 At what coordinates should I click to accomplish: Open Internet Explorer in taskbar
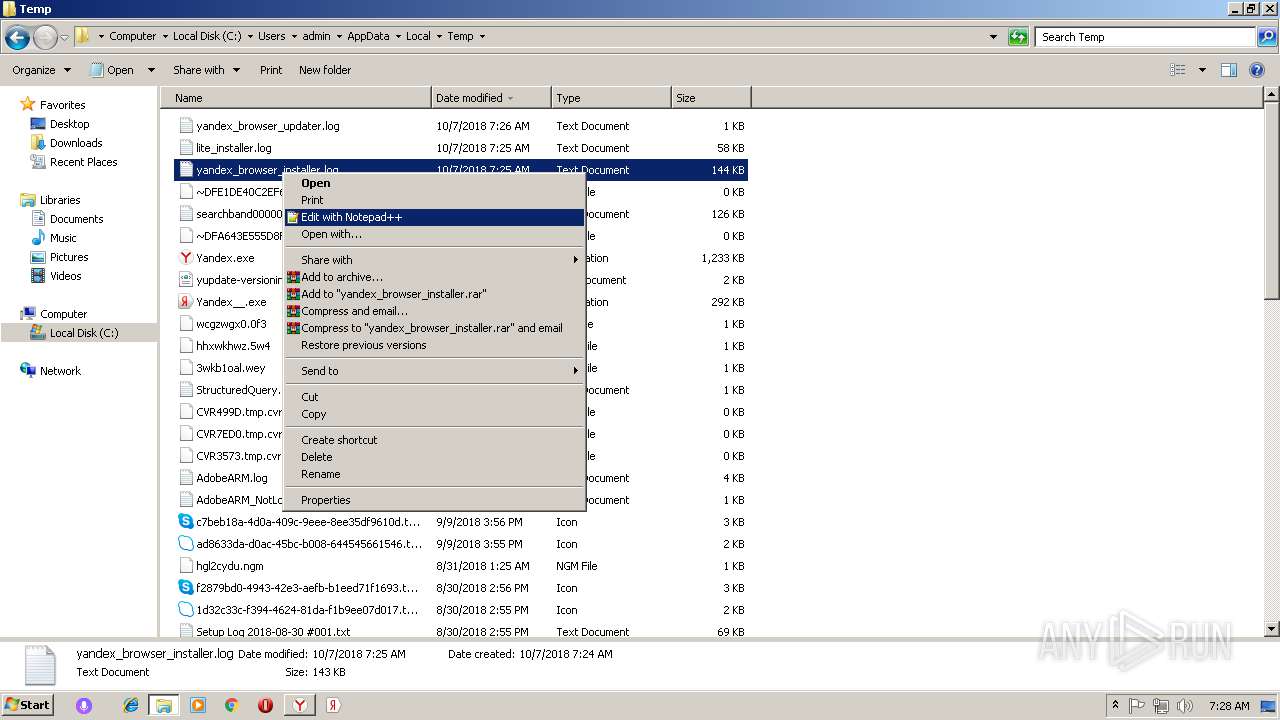pos(130,705)
